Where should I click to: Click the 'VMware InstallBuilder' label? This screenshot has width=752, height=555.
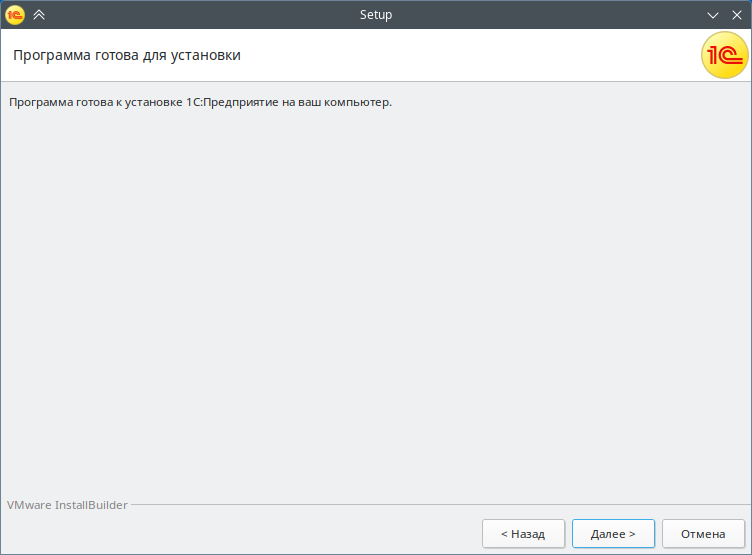[67, 505]
